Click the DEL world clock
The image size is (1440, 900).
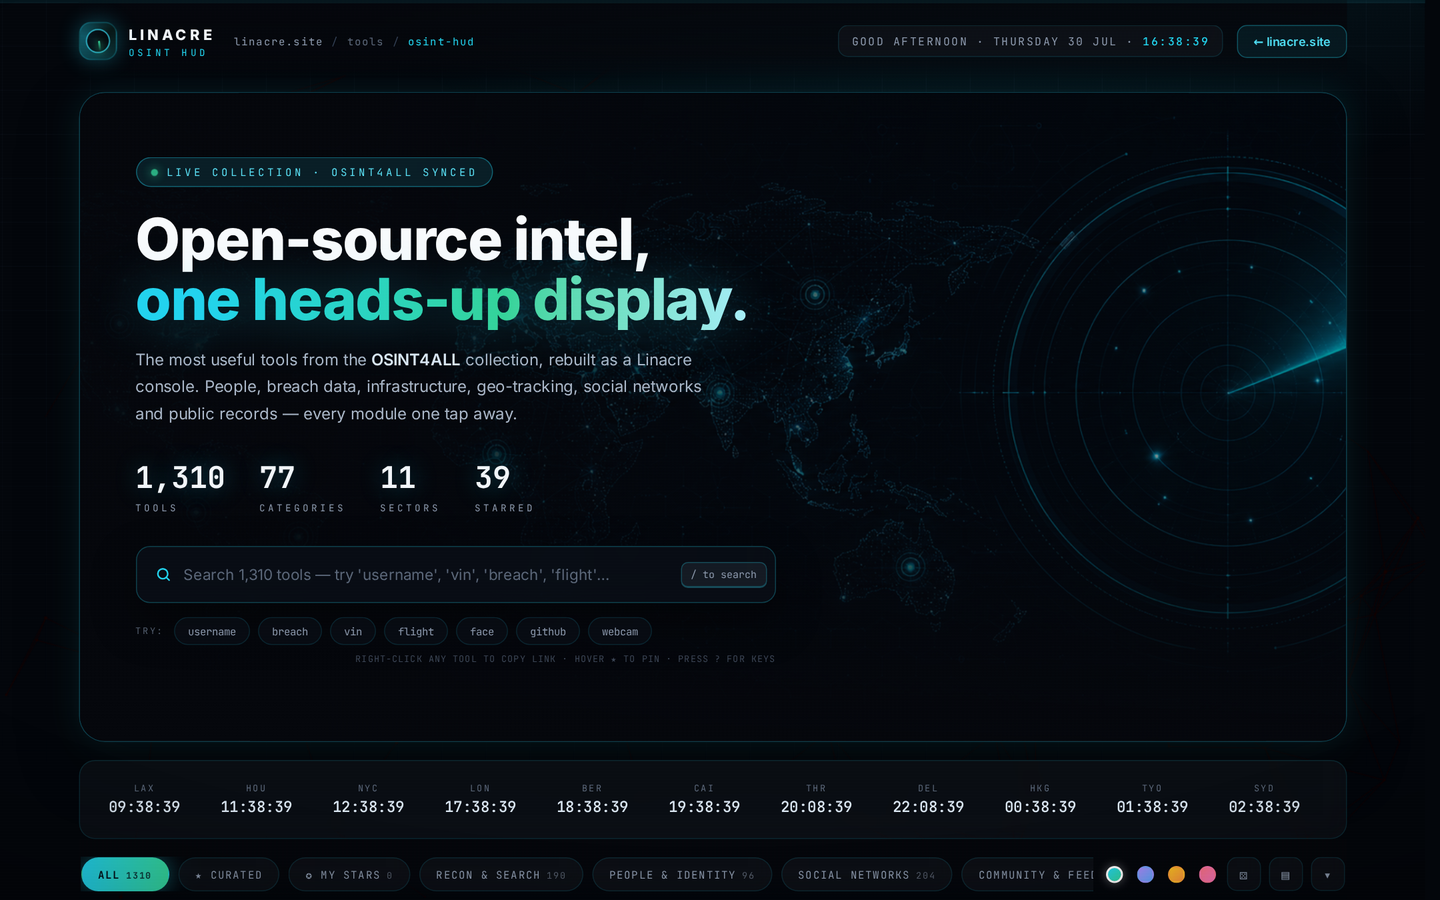tap(928, 800)
